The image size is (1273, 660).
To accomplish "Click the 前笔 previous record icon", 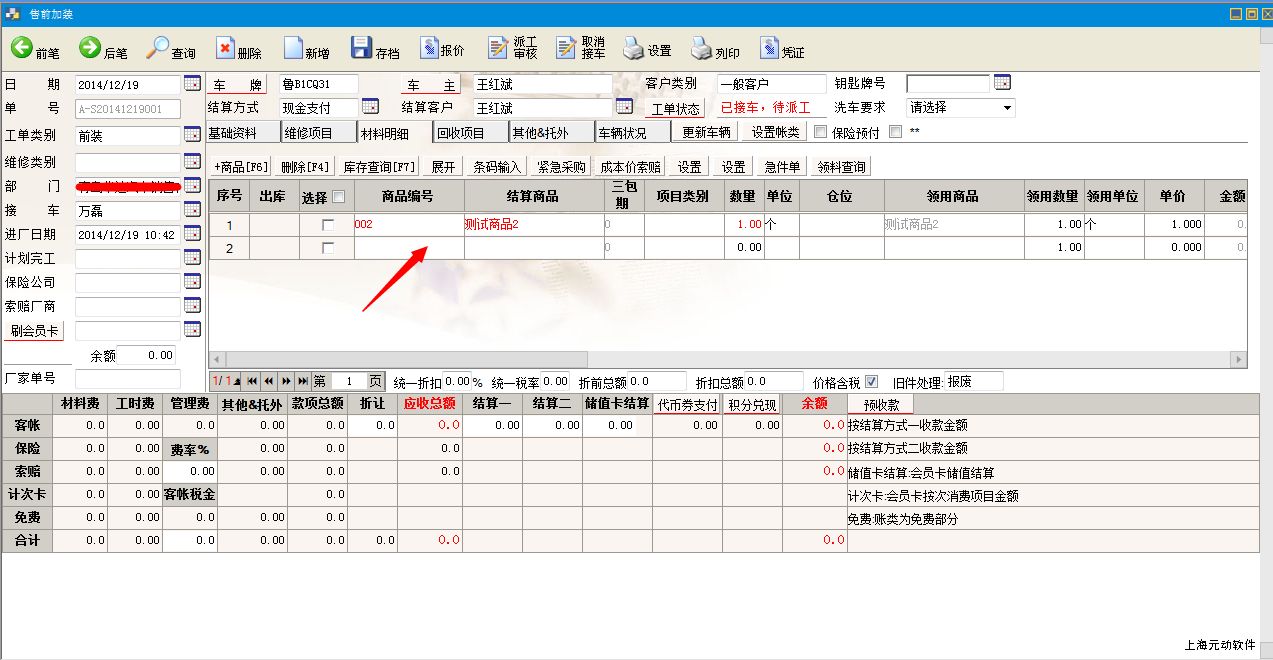I will [22, 48].
